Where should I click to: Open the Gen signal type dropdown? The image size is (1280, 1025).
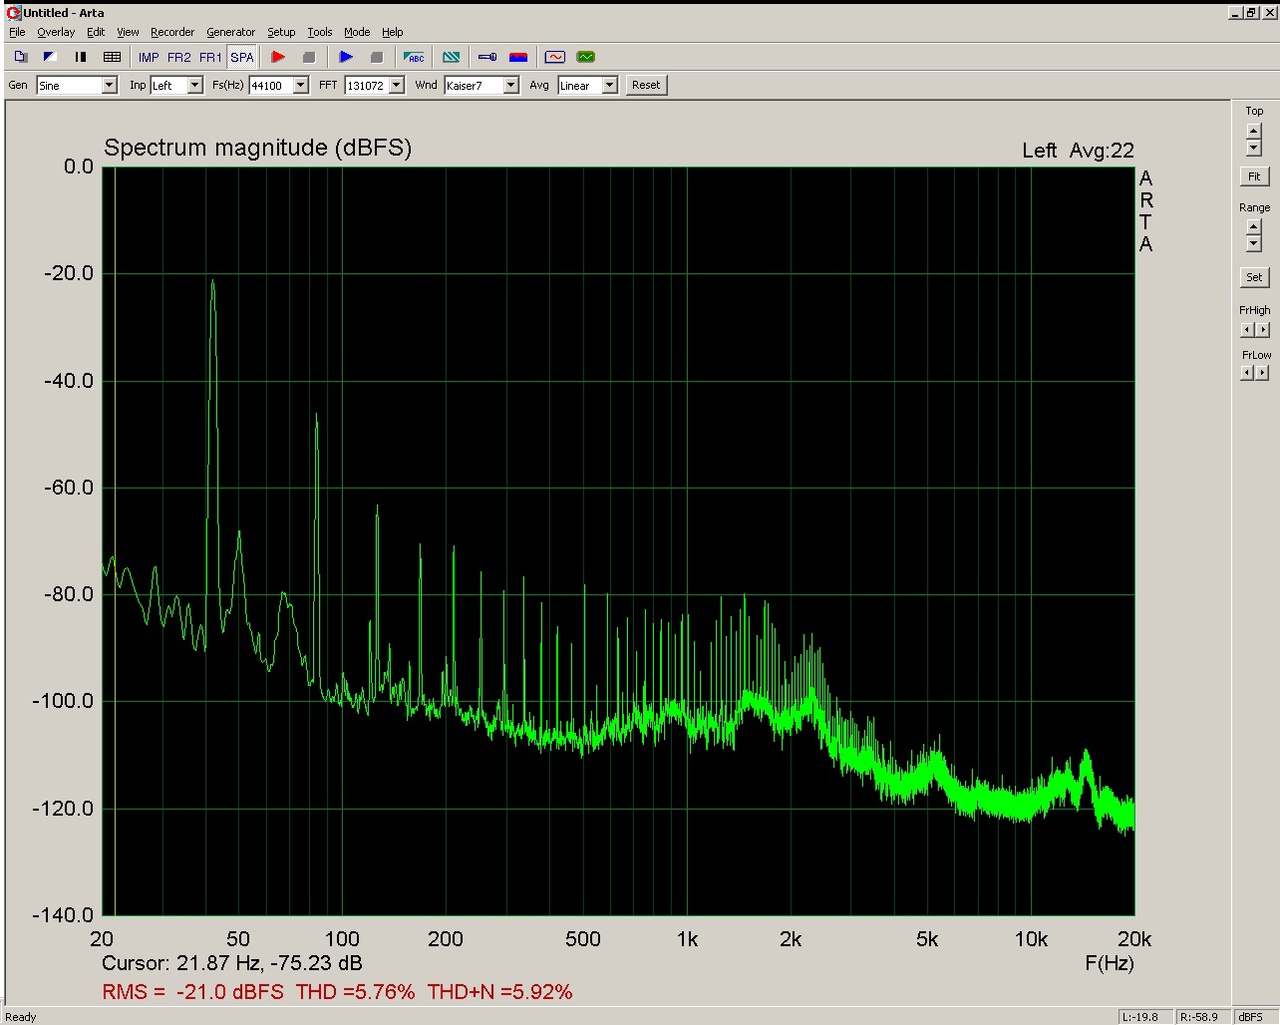(109, 86)
